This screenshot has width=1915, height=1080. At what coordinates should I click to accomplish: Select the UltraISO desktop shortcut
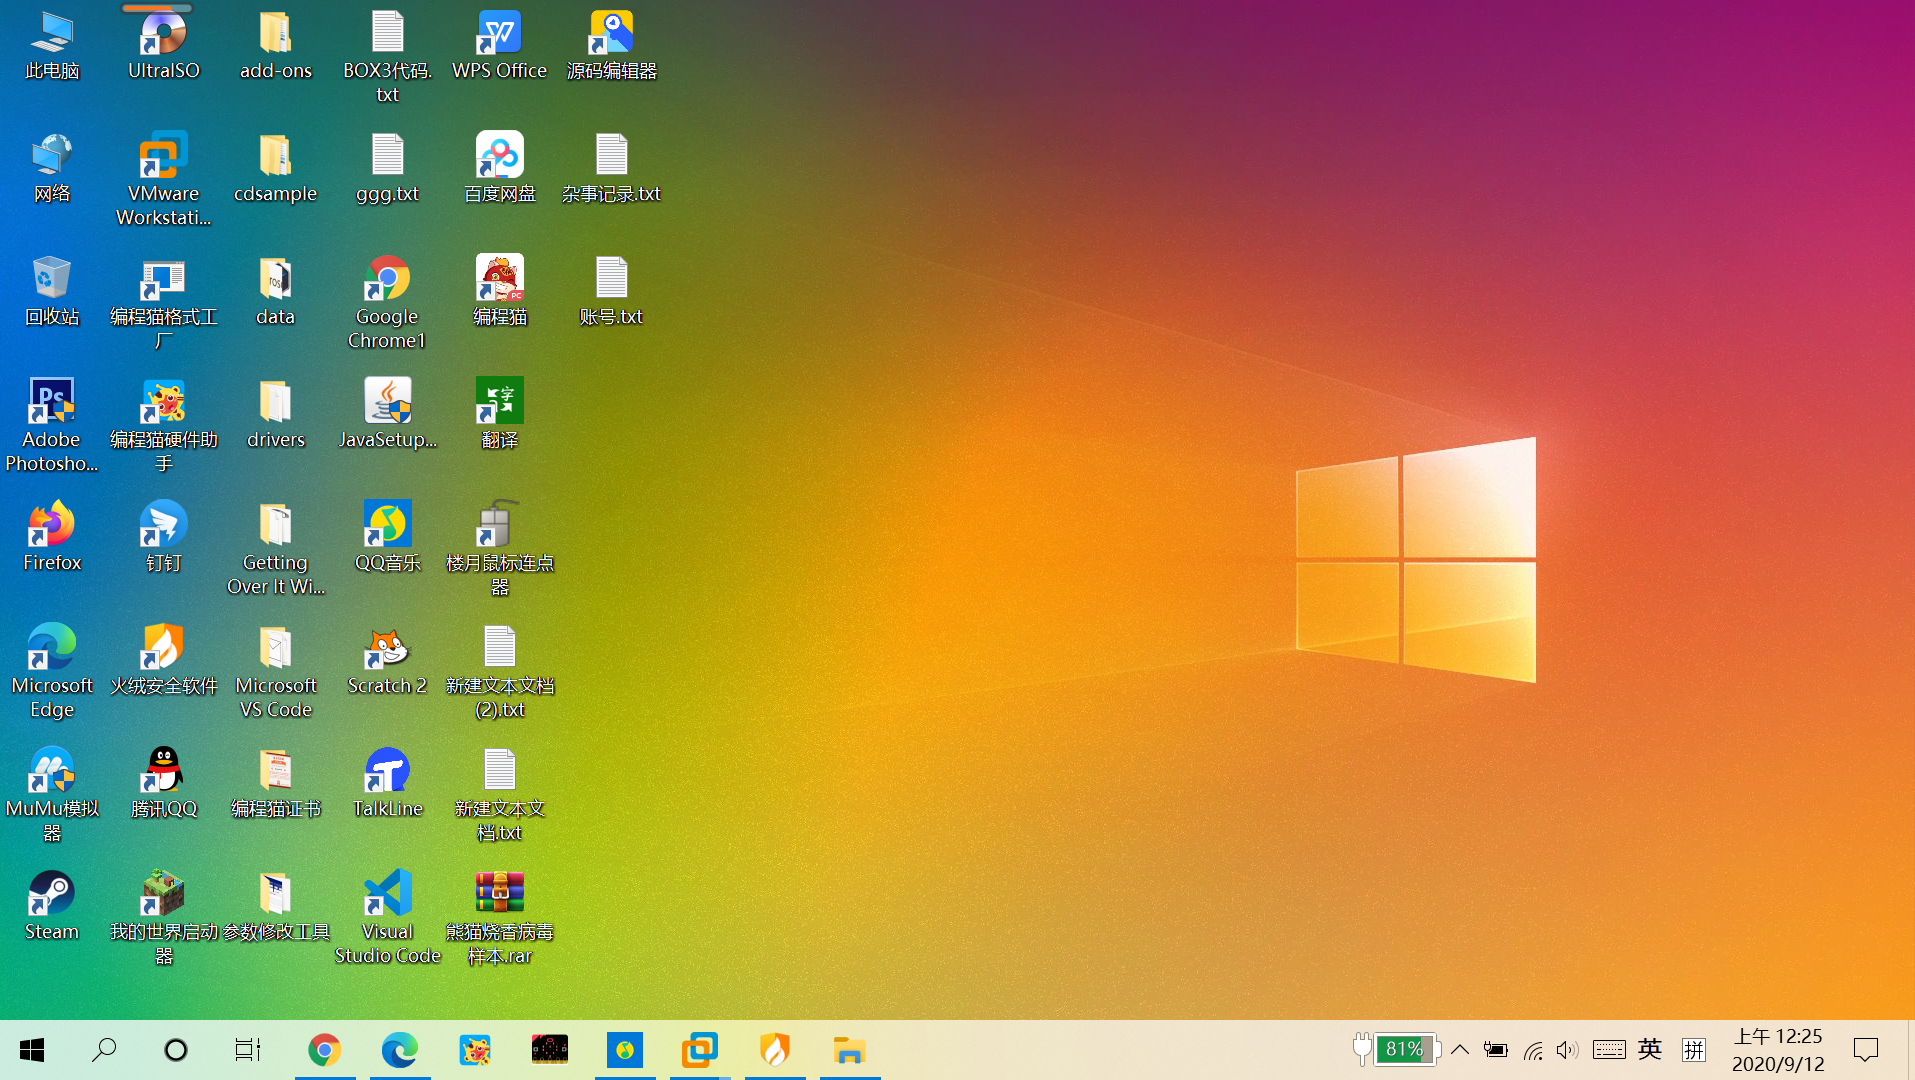(x=164, y=45)
